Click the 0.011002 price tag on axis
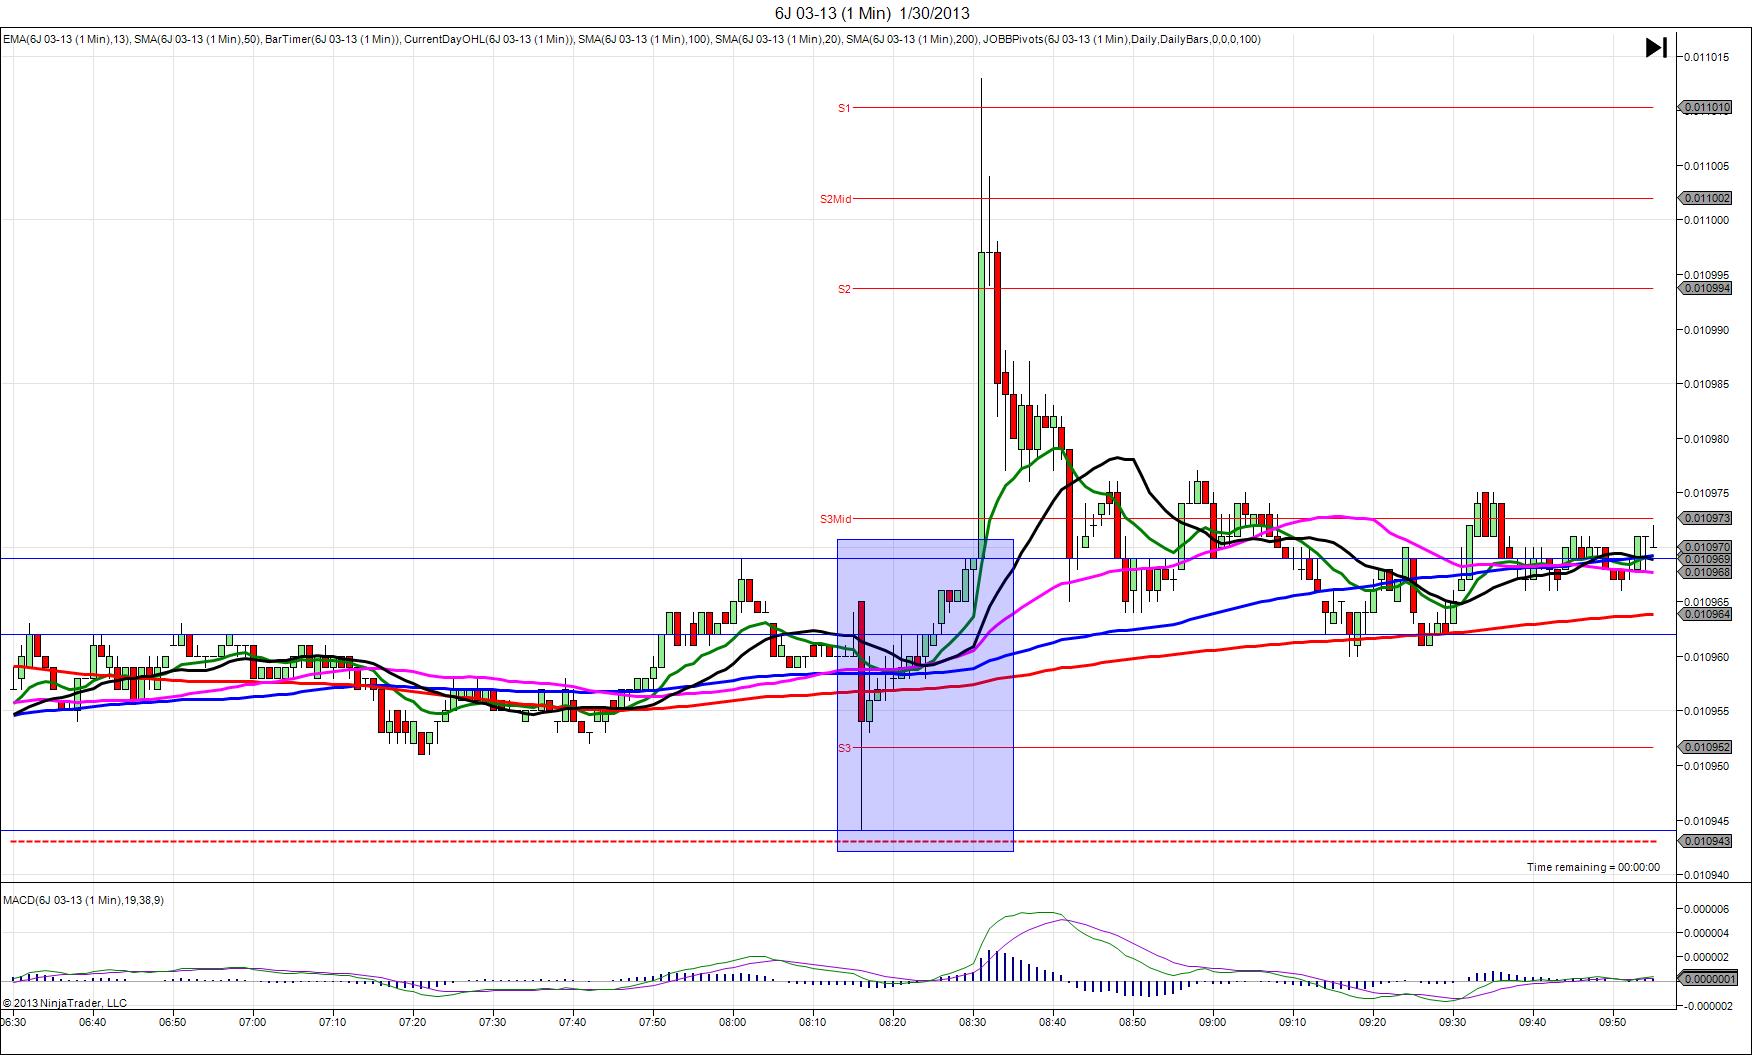The height and width of the screenshot is (1055, 1752). [1705, 198]
